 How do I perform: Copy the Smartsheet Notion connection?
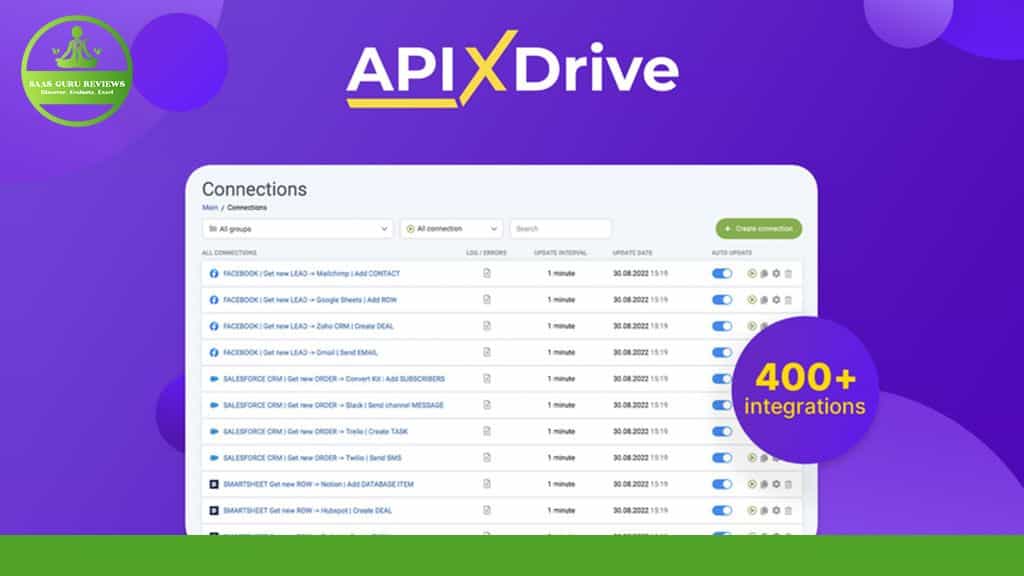pyautogui.click(x=764, y=484)
